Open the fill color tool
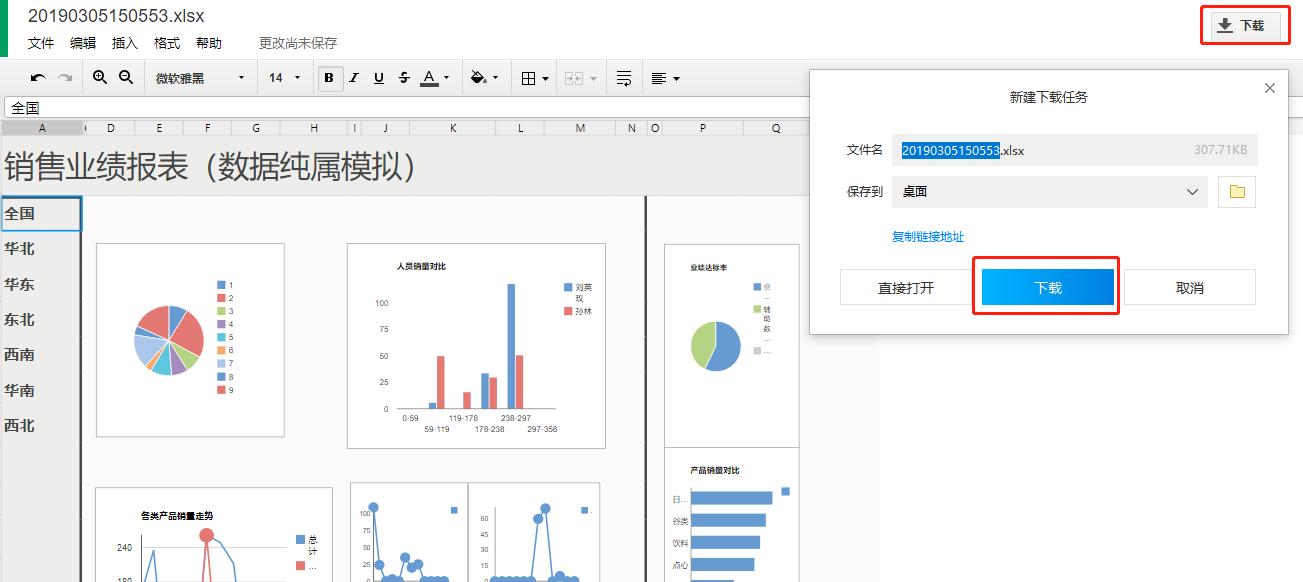This screenshot has height=582, width=1303. point(478,77)
